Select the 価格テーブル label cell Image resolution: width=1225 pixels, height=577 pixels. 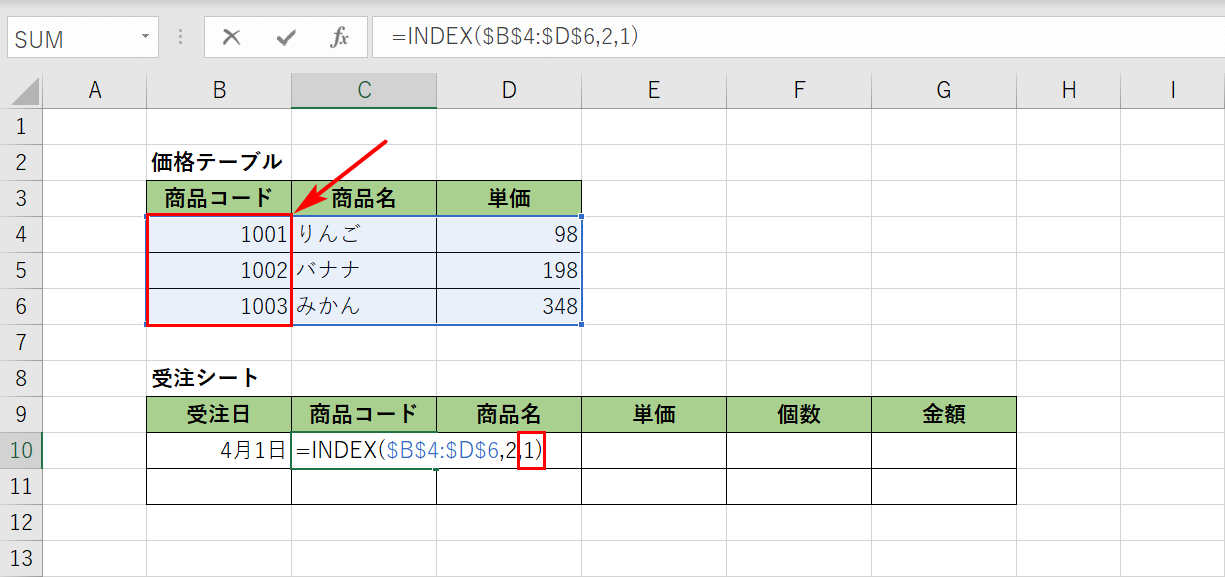click(218, 162)
